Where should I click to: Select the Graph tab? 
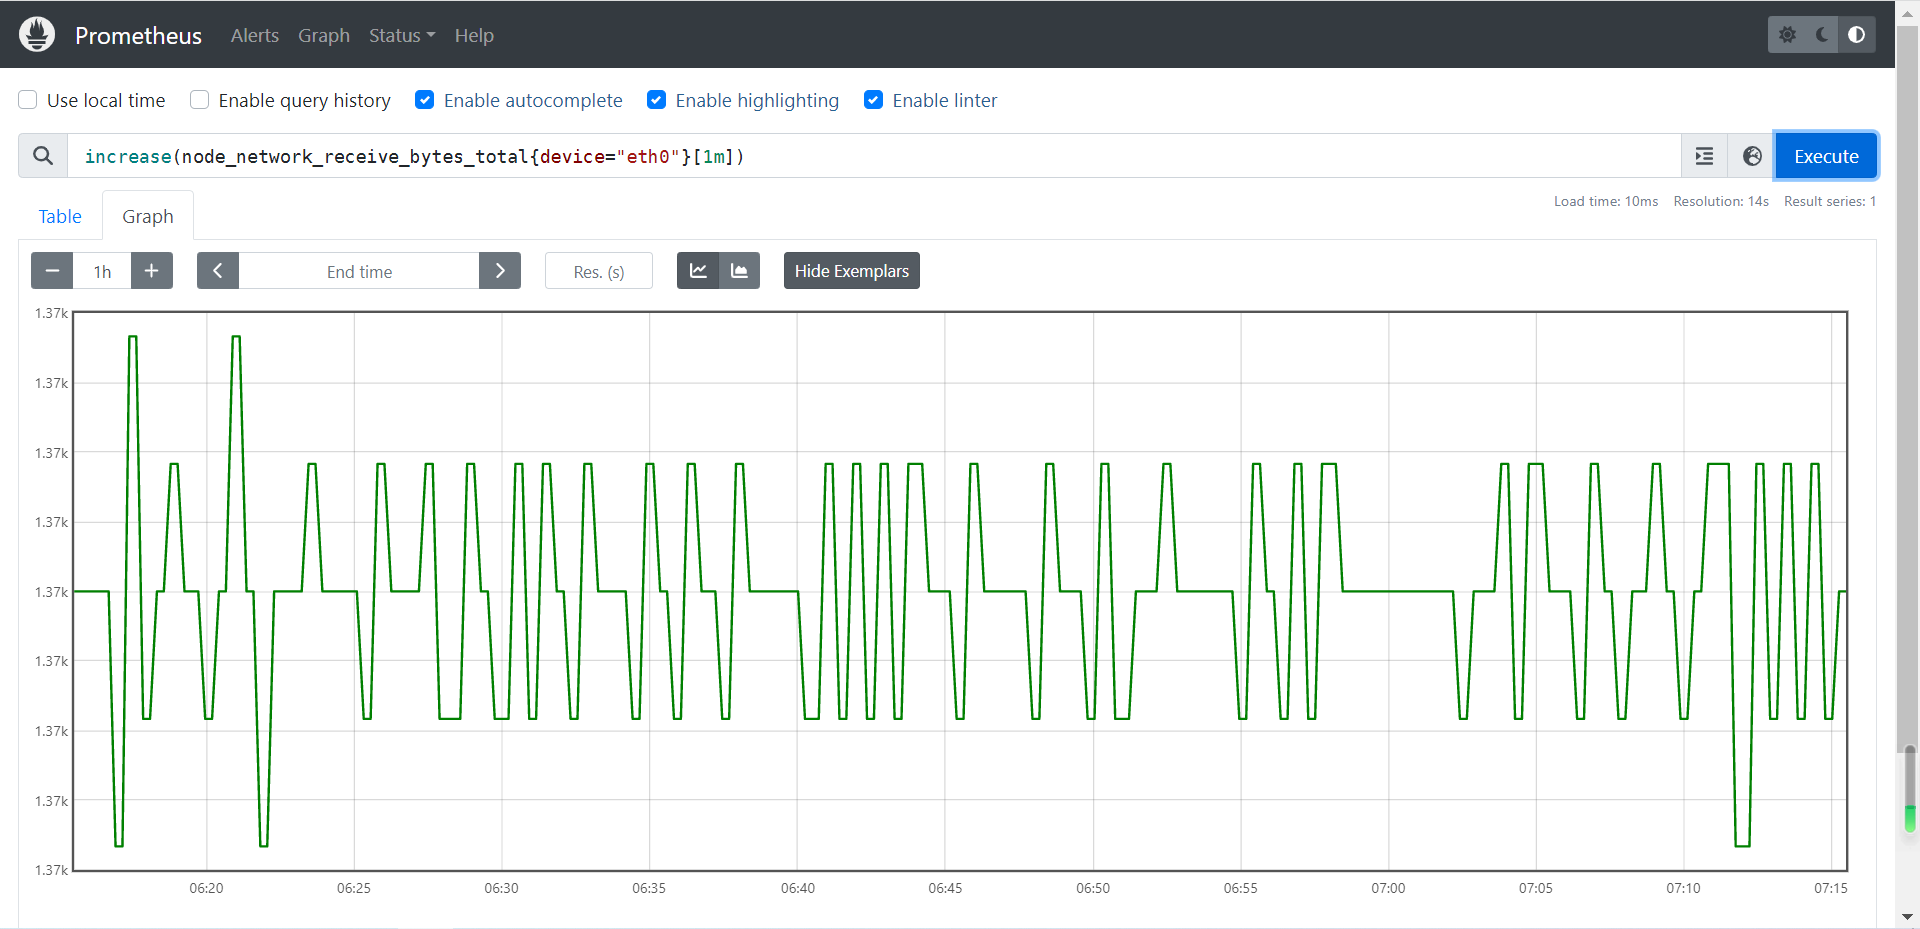pos(148,216)
